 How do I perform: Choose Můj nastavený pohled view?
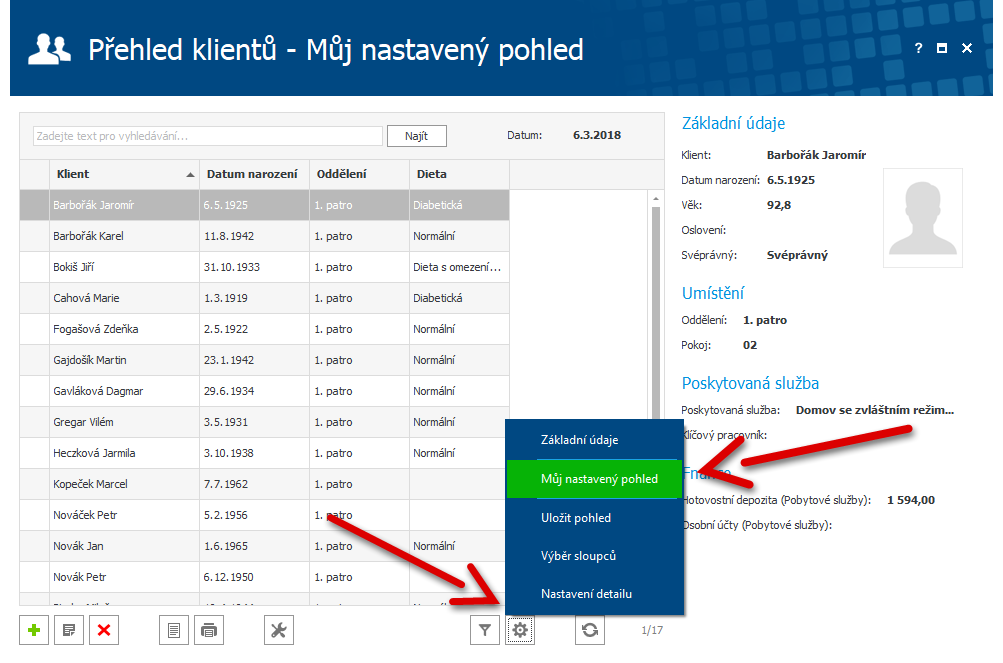click(x=594, y=479)
